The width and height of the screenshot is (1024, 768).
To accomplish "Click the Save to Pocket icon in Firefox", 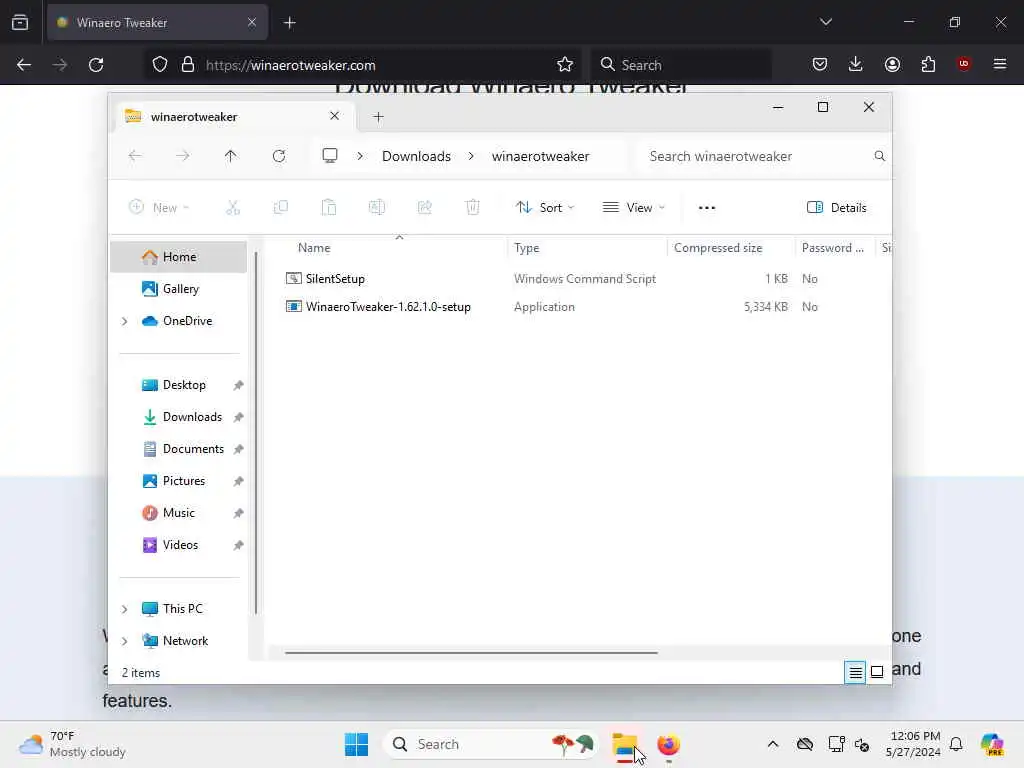I will click(x=820, y=64).
